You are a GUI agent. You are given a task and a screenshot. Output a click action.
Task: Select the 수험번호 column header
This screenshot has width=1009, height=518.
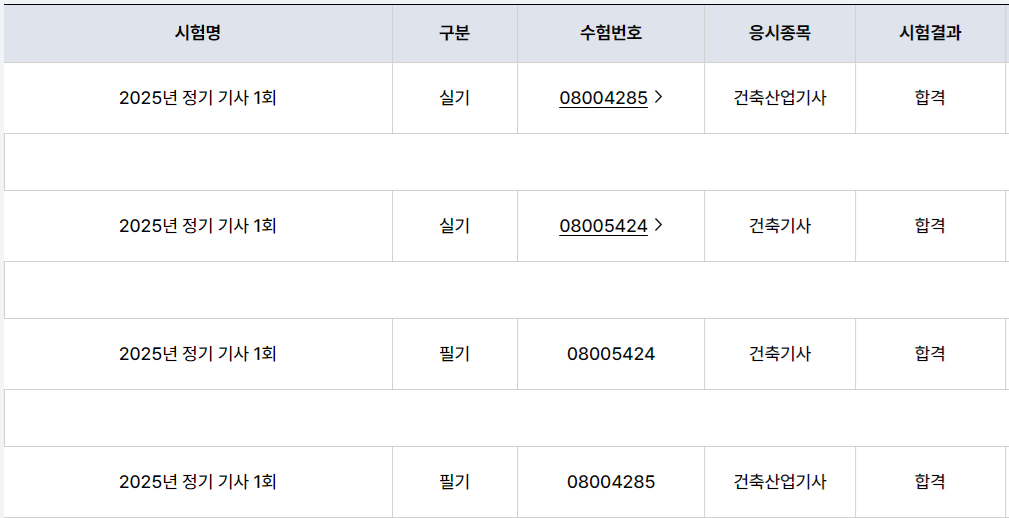point(611,33)
